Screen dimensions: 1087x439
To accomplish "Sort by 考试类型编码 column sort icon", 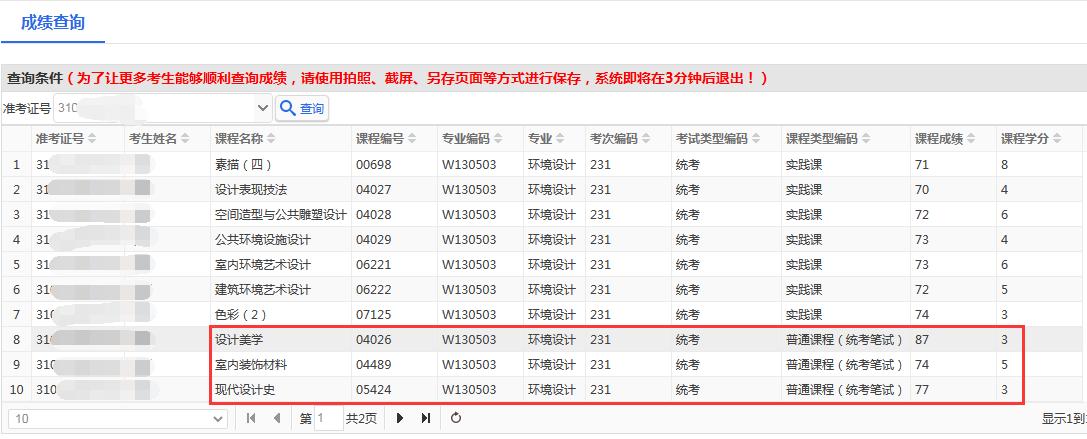I will point(756,139).
